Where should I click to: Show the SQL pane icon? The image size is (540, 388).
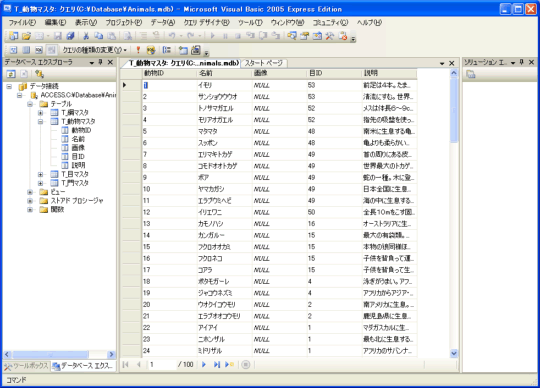39,50
